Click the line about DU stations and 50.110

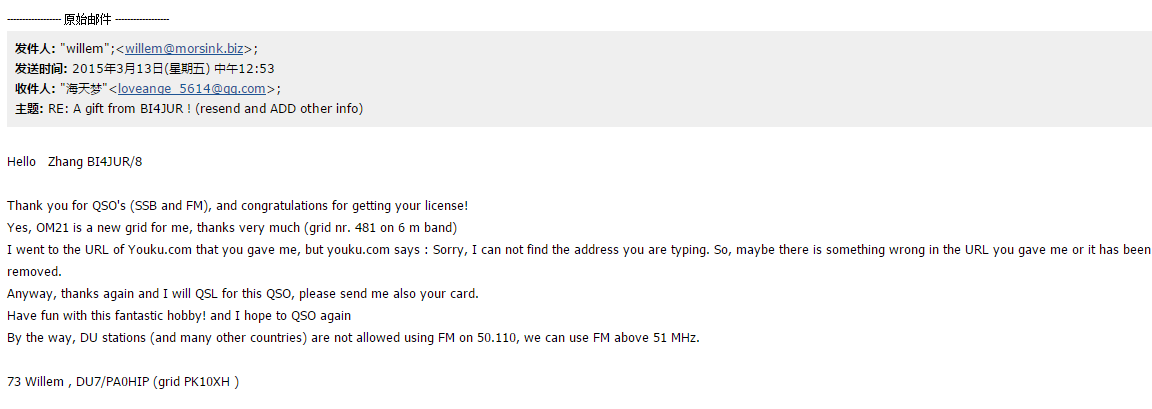pyautogui.click(x=353, y=339)
